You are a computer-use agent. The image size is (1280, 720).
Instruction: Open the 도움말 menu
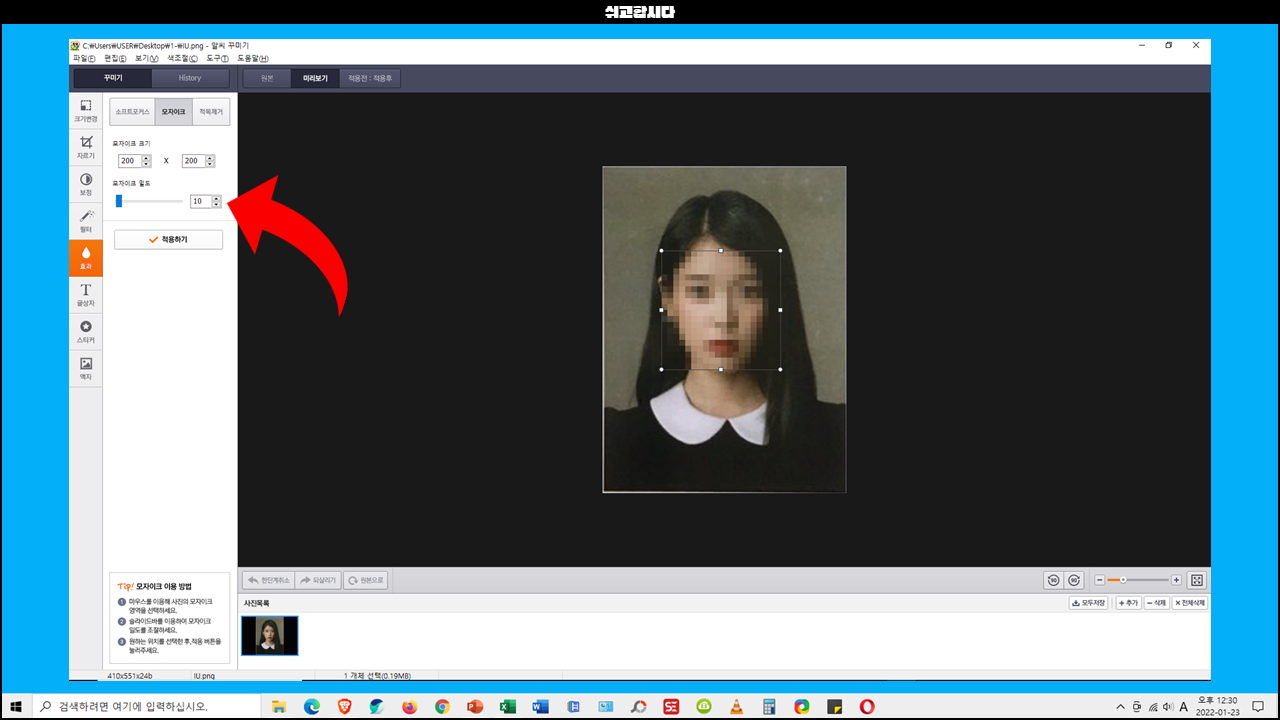coord(253,58)
